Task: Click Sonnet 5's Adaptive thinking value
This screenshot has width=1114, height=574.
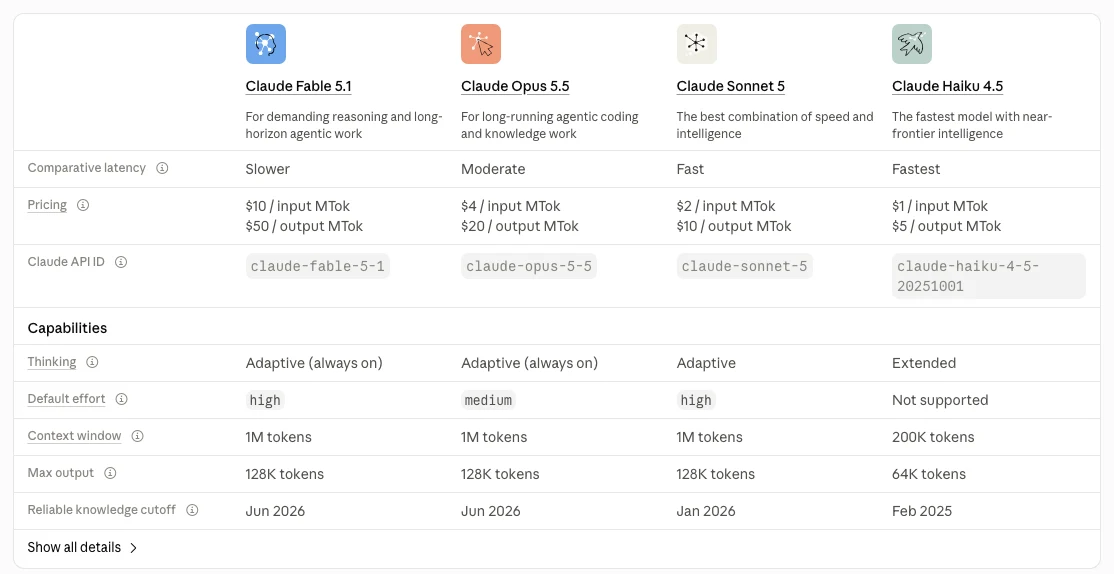Action: [x=705, y=363]
